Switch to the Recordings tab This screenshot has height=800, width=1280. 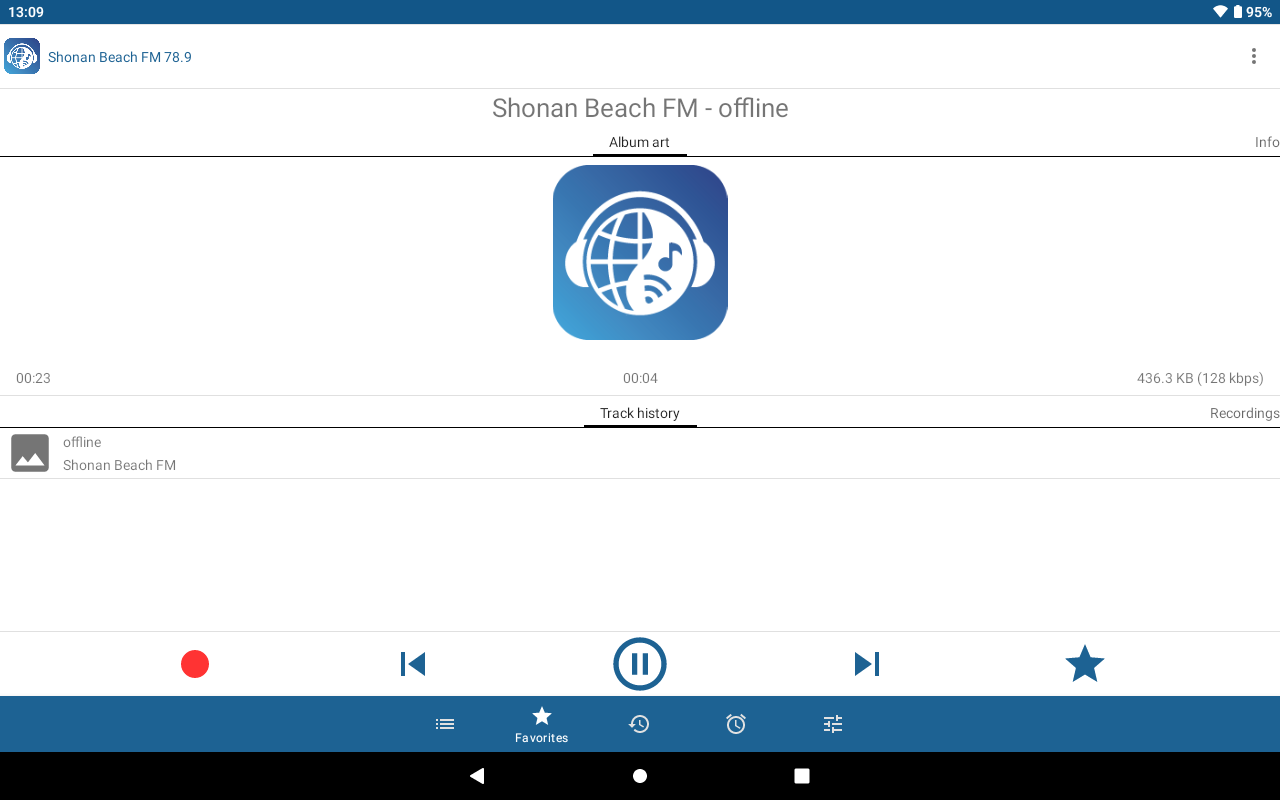pos(1244,413)
